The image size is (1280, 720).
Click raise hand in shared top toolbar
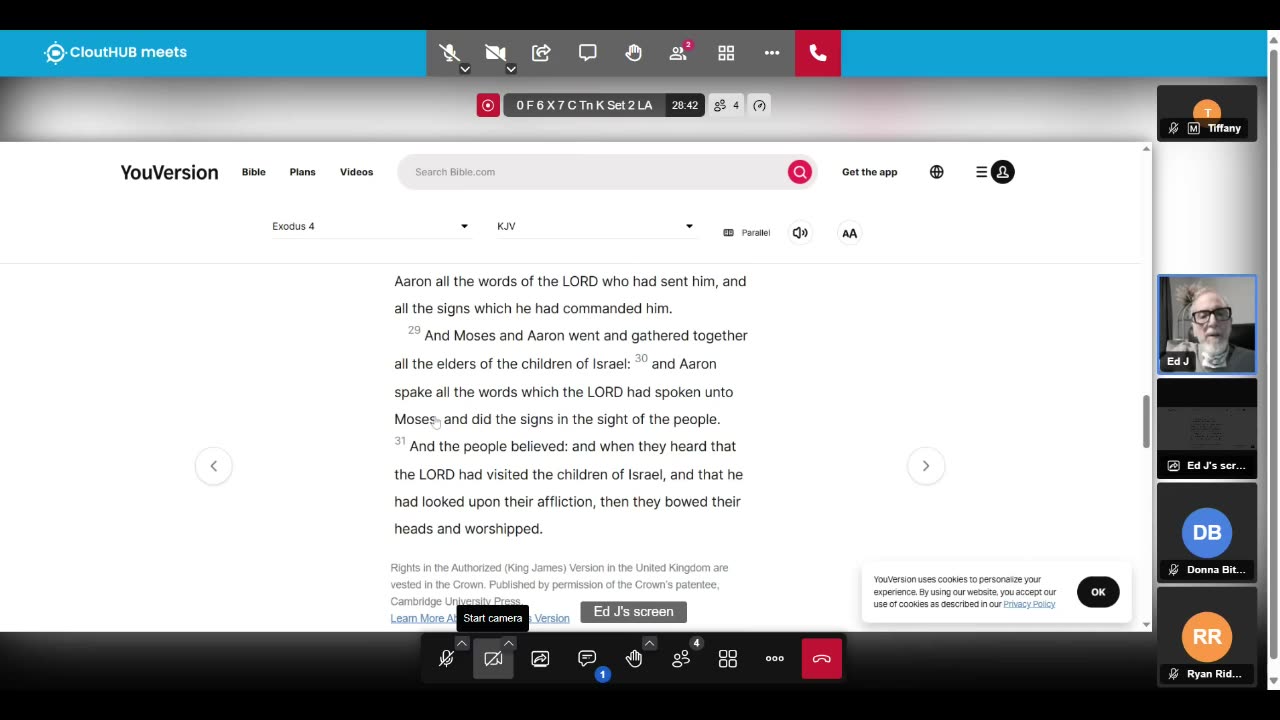pos(633,53)
